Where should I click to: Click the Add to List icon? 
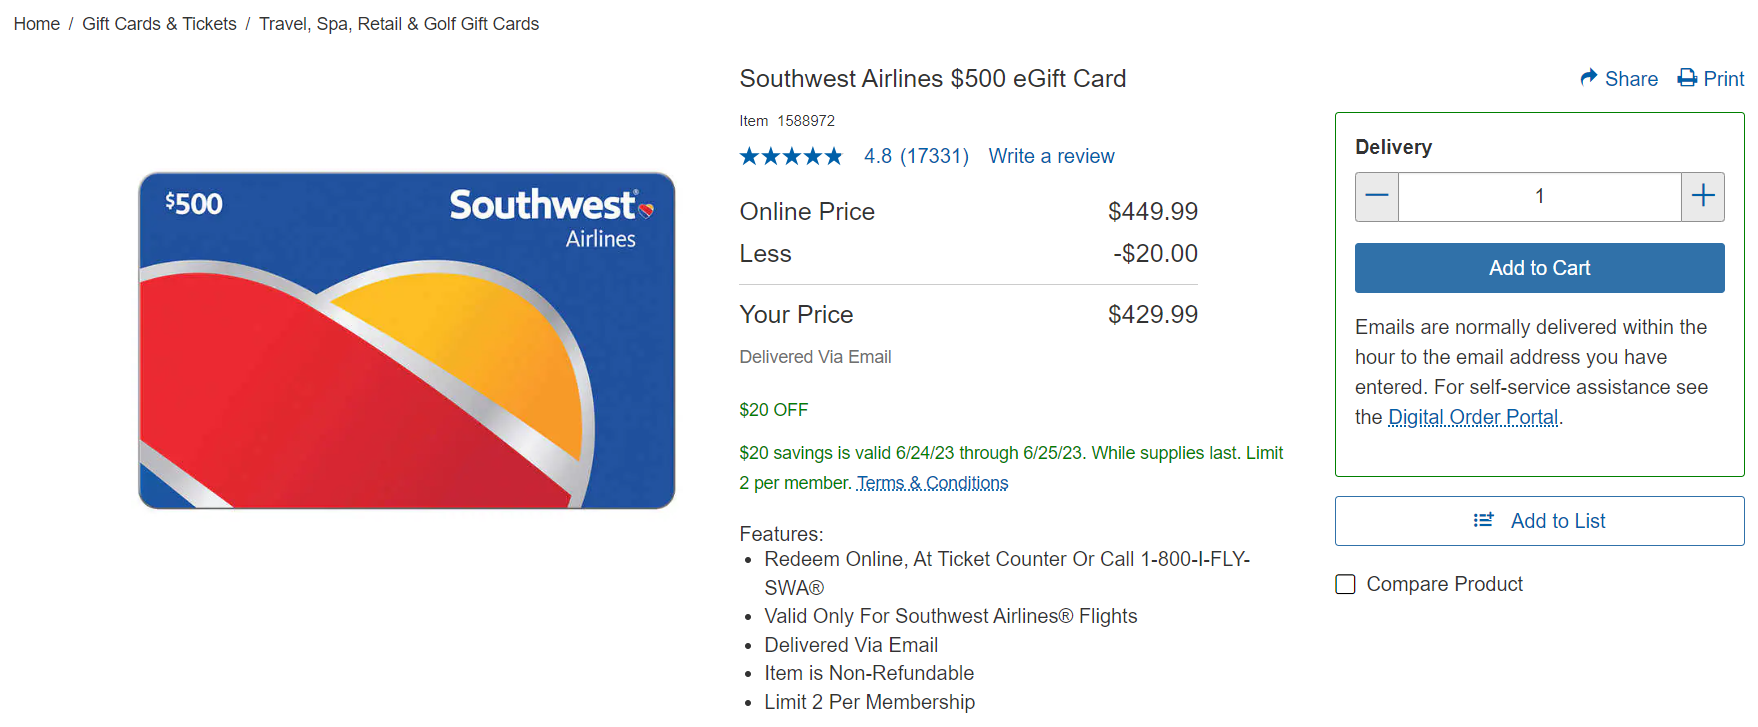pos(1483,520)
